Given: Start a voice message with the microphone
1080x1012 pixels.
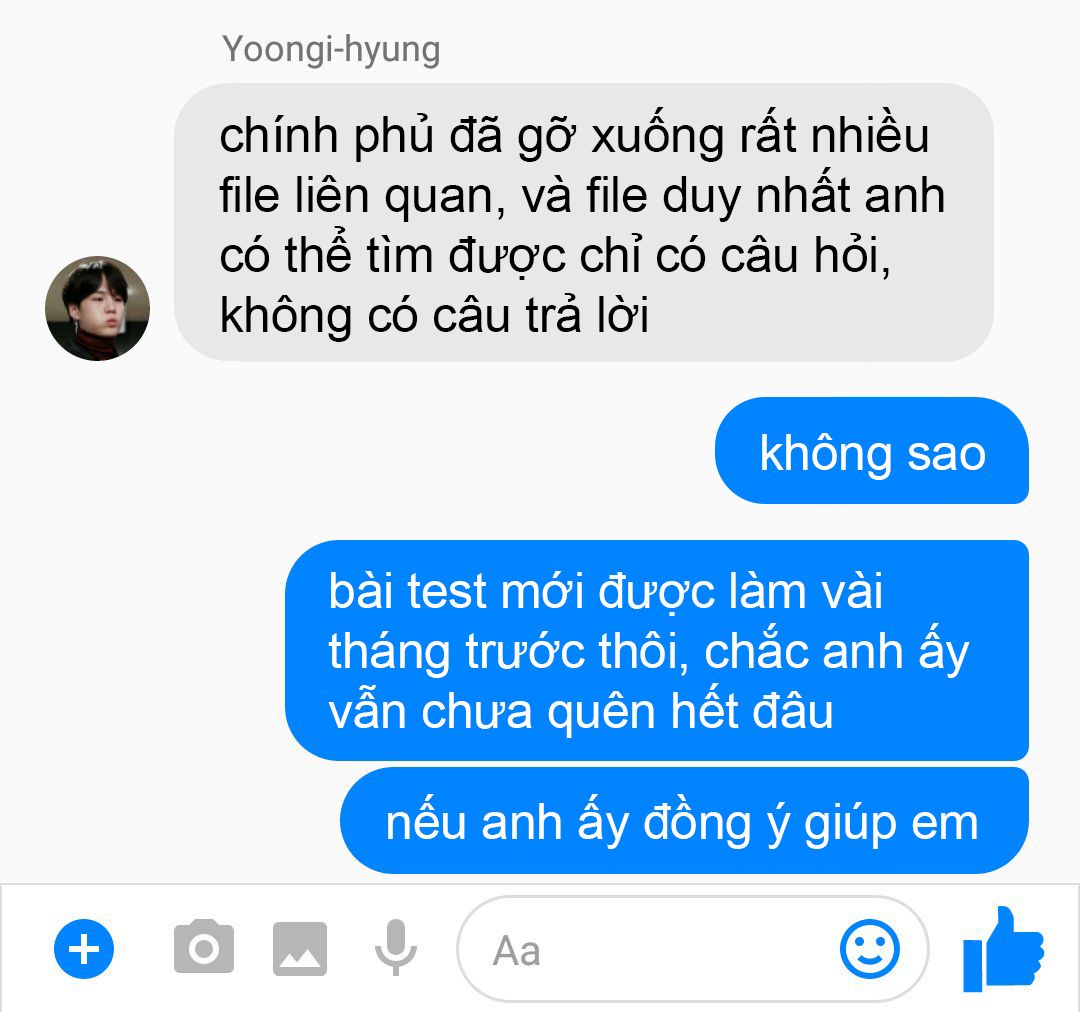Looking at the screenshot, I should pyautogui.click(x=395, y=947).
